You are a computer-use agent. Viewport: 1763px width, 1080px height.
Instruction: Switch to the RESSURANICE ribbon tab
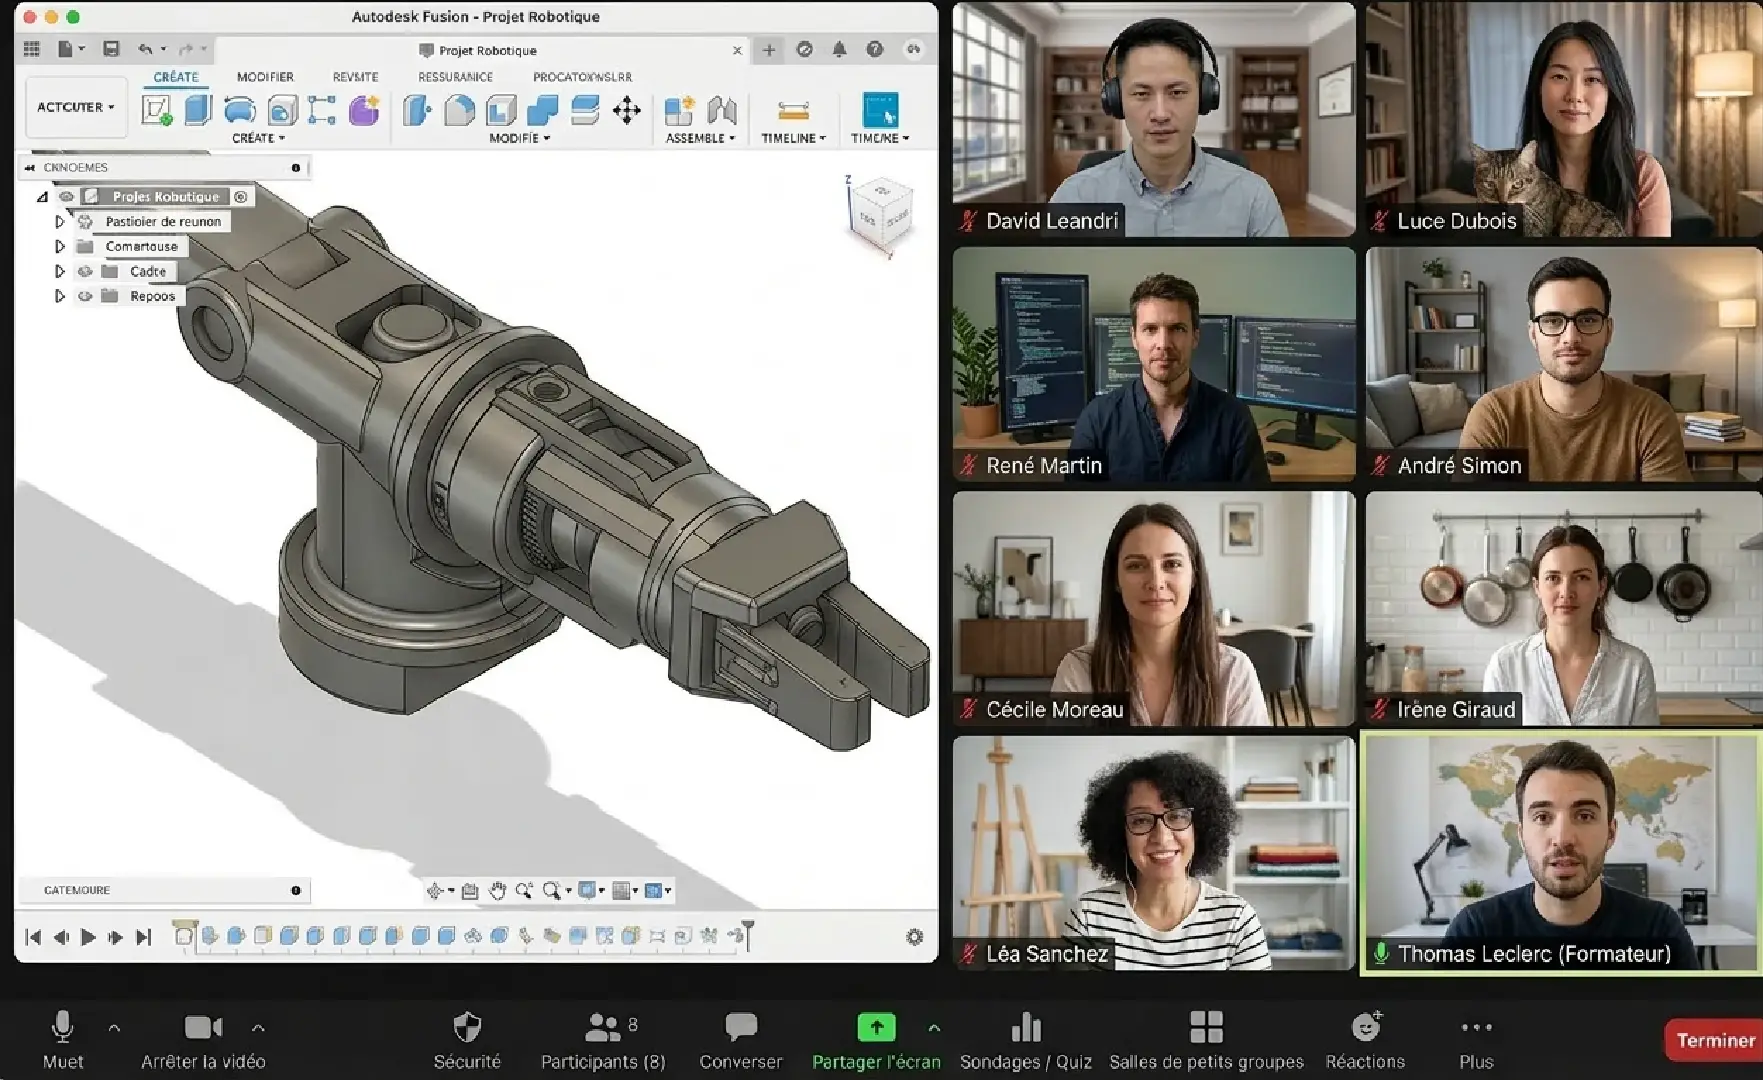pyautogui.click(x=455, y=77)
